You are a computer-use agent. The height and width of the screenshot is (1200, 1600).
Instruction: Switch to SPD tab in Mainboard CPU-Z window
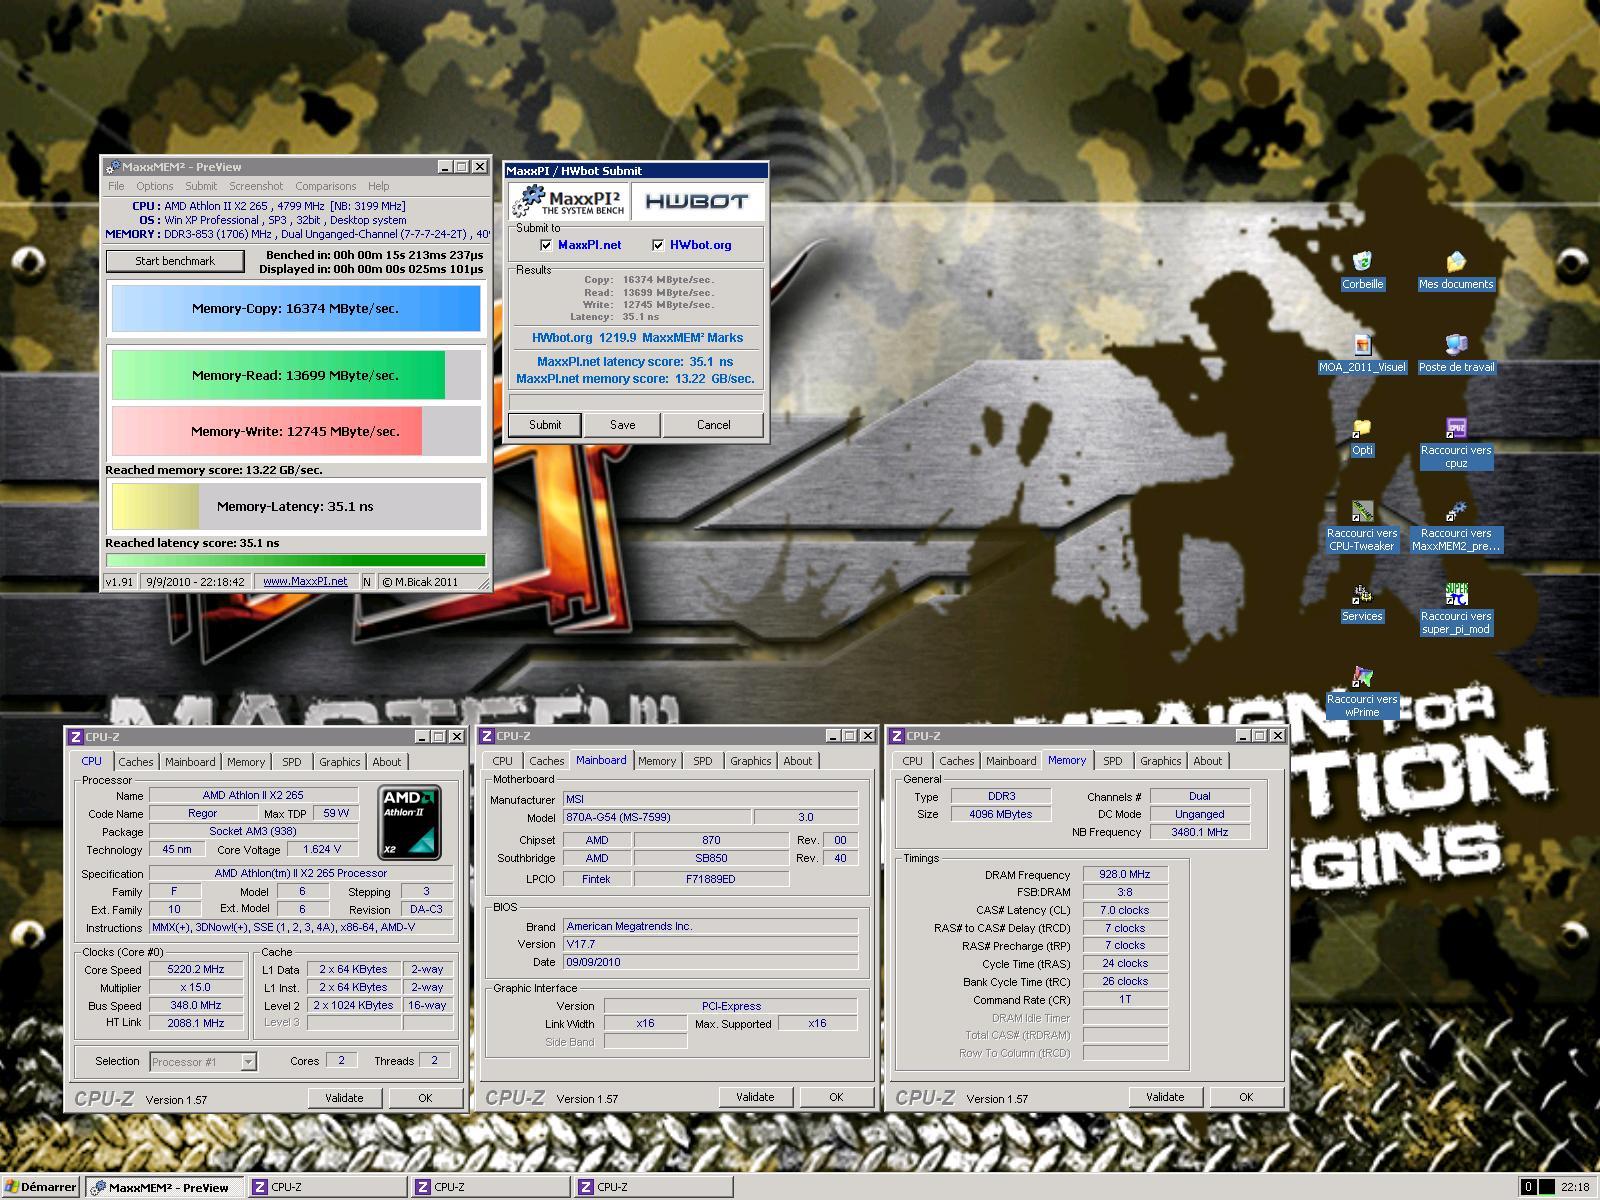(x=703, y=761)
